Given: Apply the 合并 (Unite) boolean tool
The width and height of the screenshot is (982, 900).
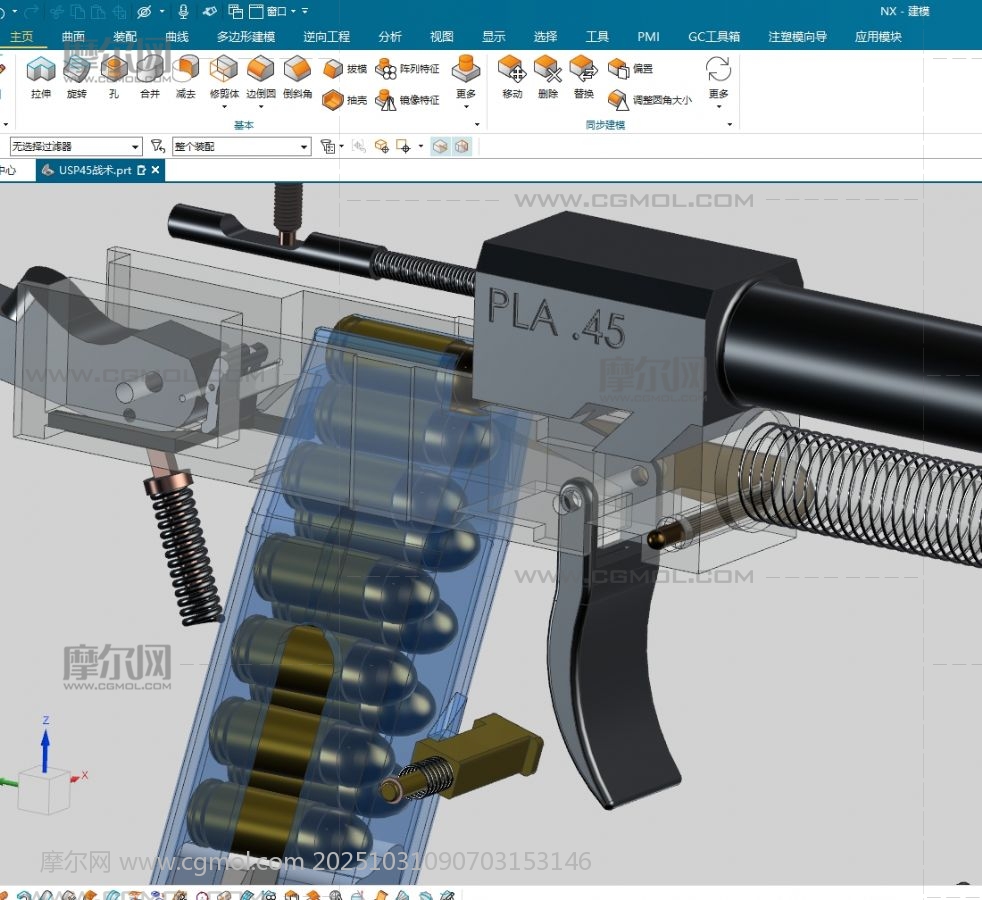Looking at the screenshot, I should (149, 77).
